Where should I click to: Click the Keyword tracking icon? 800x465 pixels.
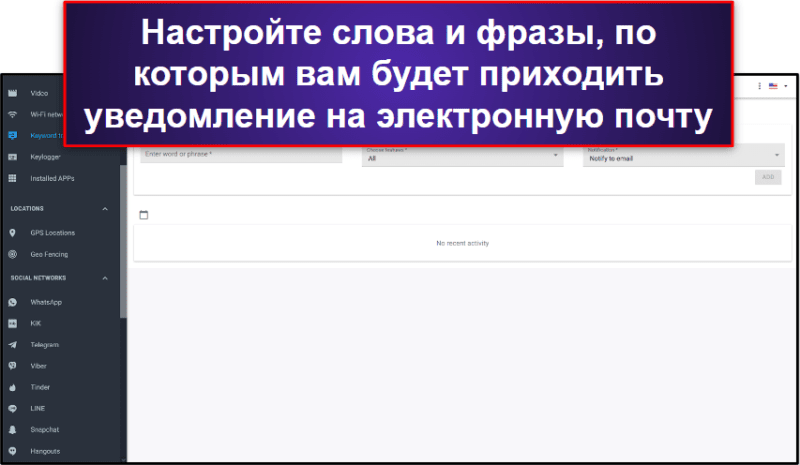(13, 135)
